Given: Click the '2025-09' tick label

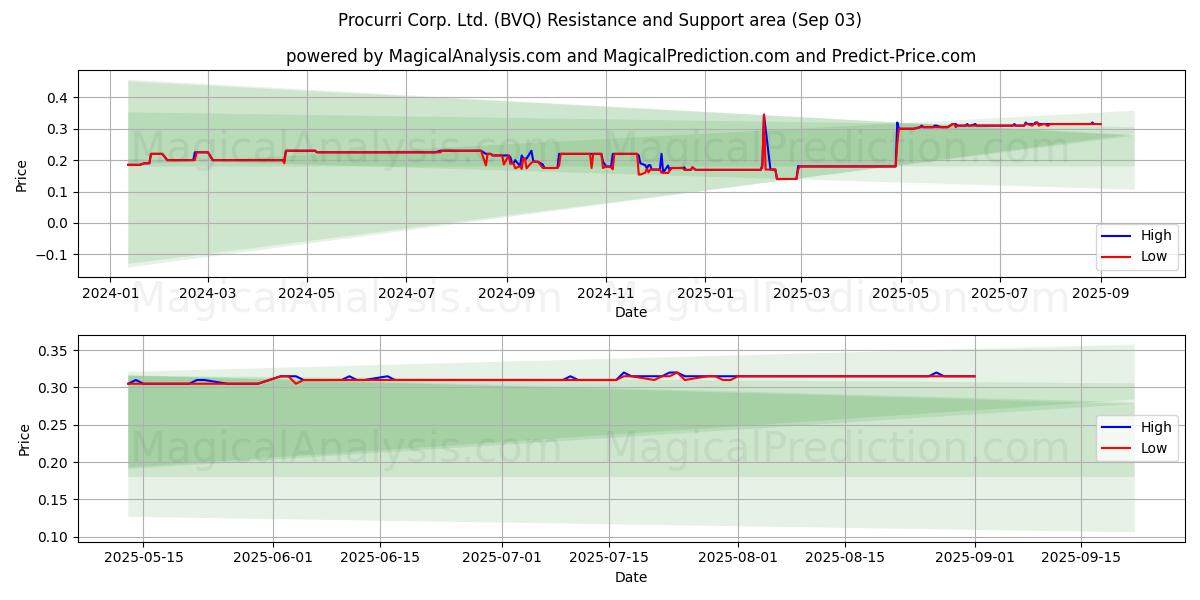Looking at the screenshot, I should click(x=1100, y=294).
